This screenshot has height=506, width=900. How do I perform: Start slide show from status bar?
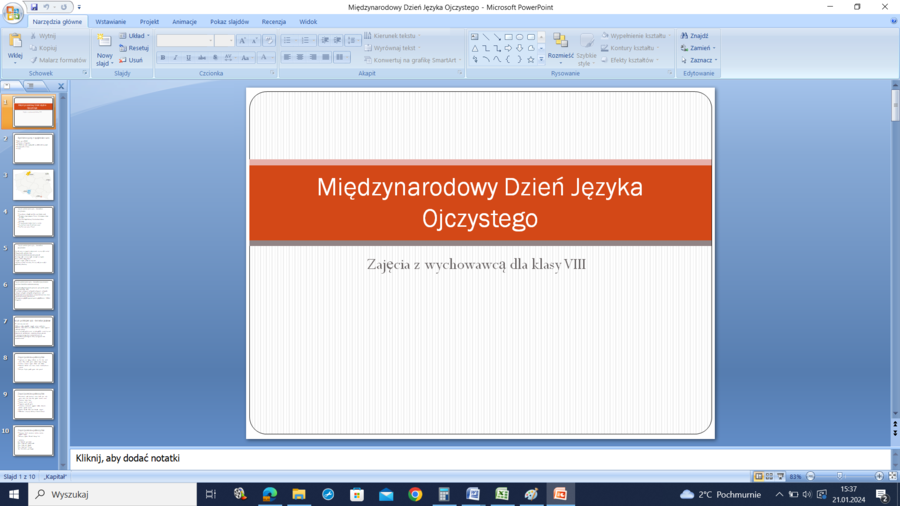(x=780, y=476)
